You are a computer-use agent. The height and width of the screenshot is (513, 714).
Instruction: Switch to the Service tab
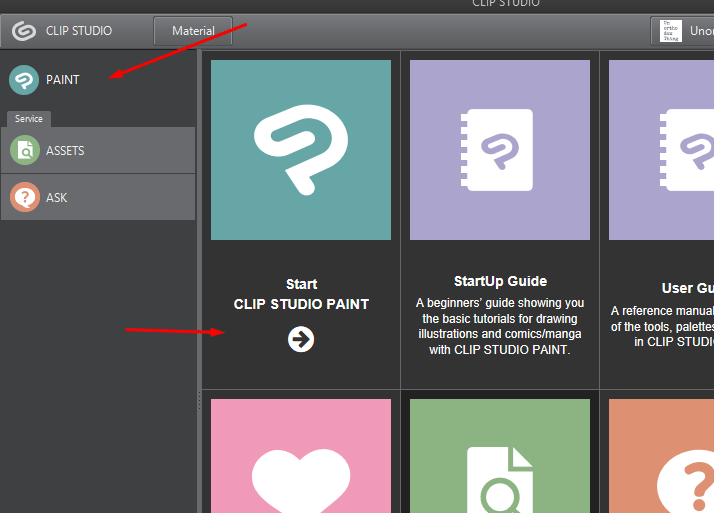29,118
